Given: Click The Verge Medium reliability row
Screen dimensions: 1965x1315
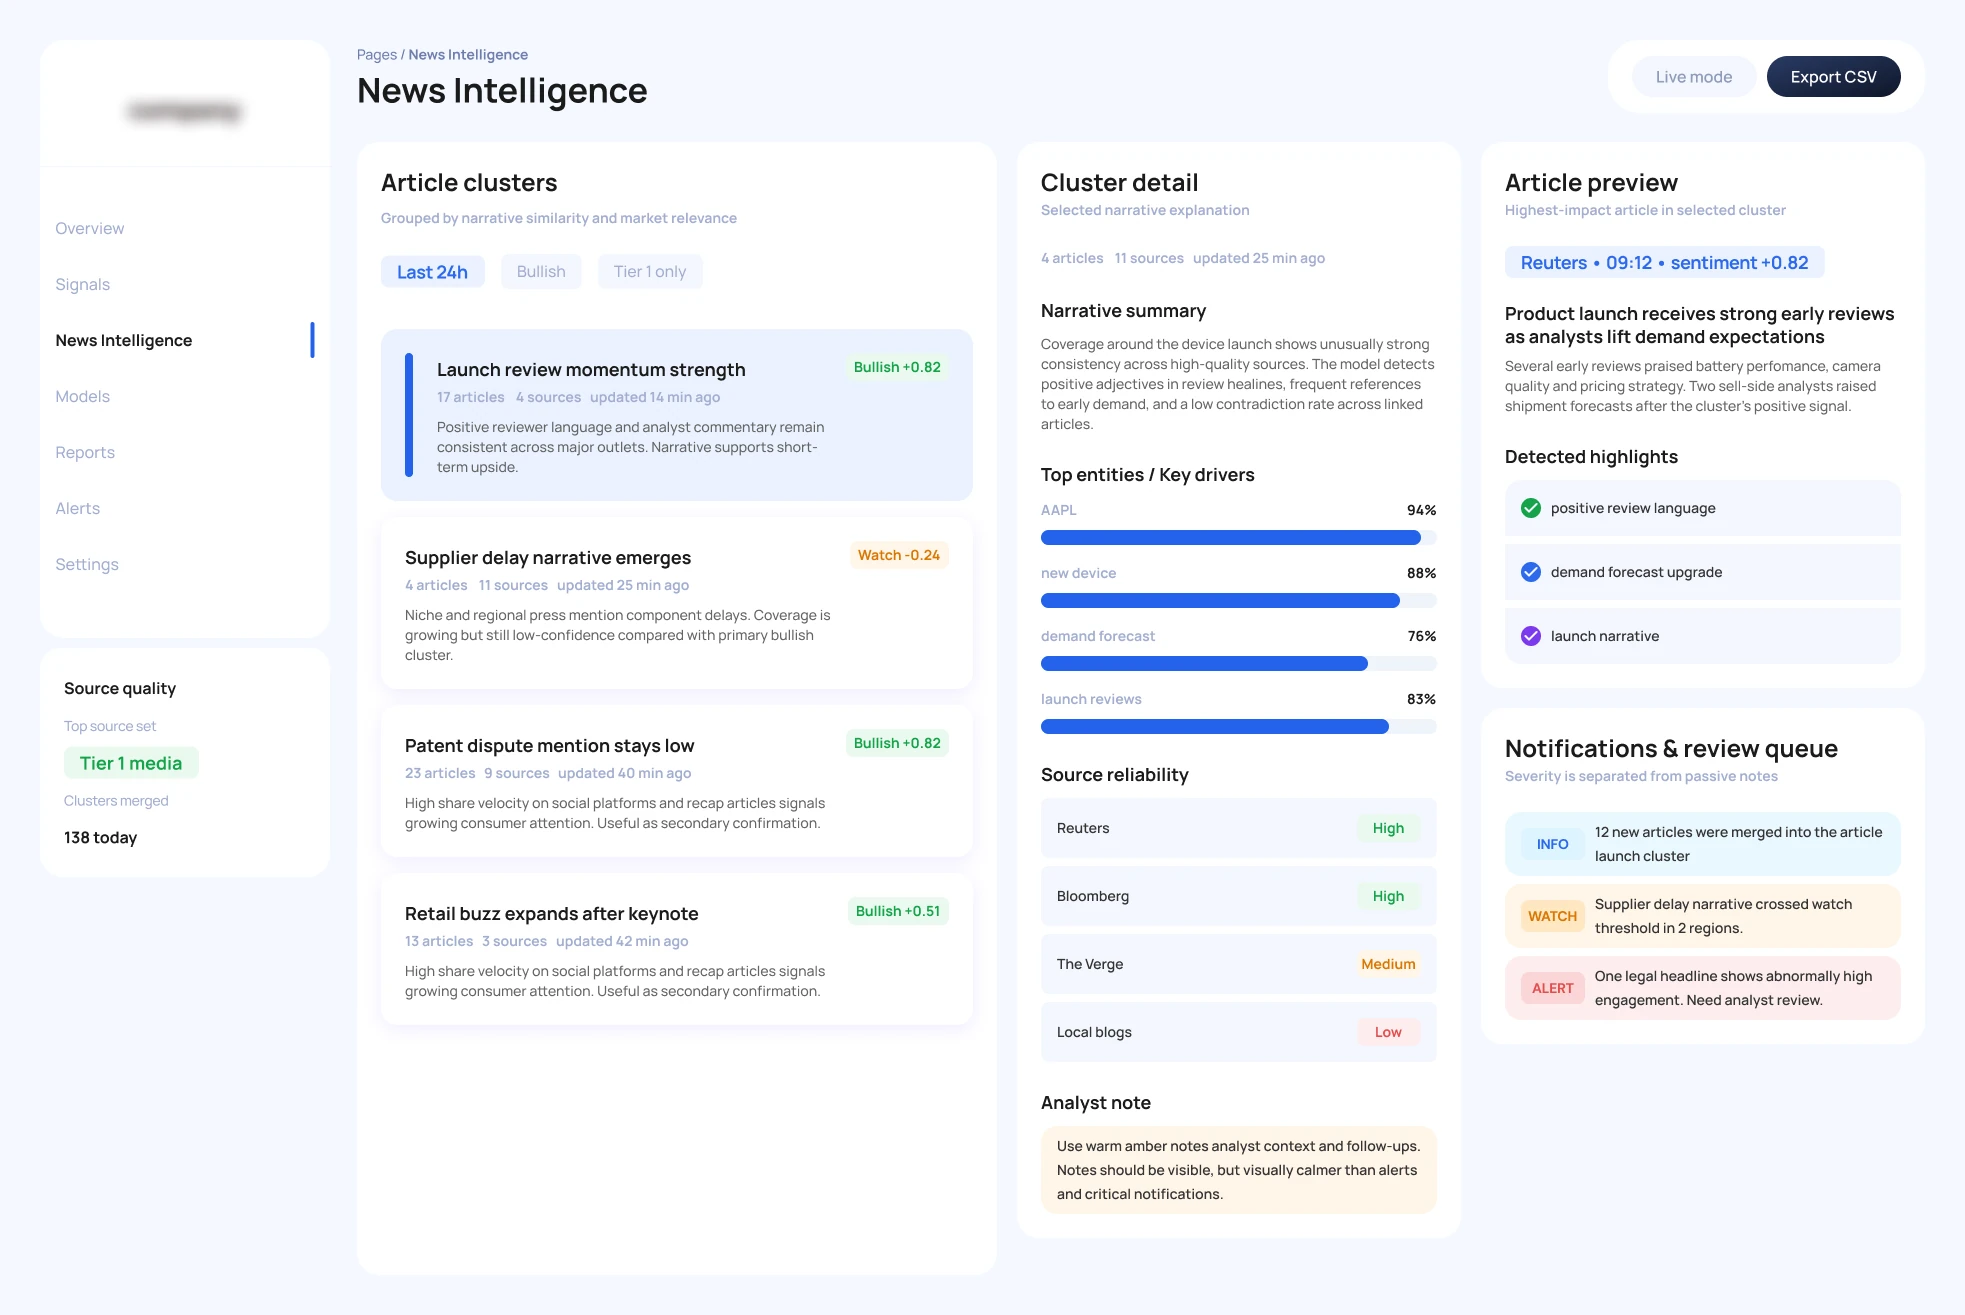Looking at the screenshot, I should coord(1238,964).
